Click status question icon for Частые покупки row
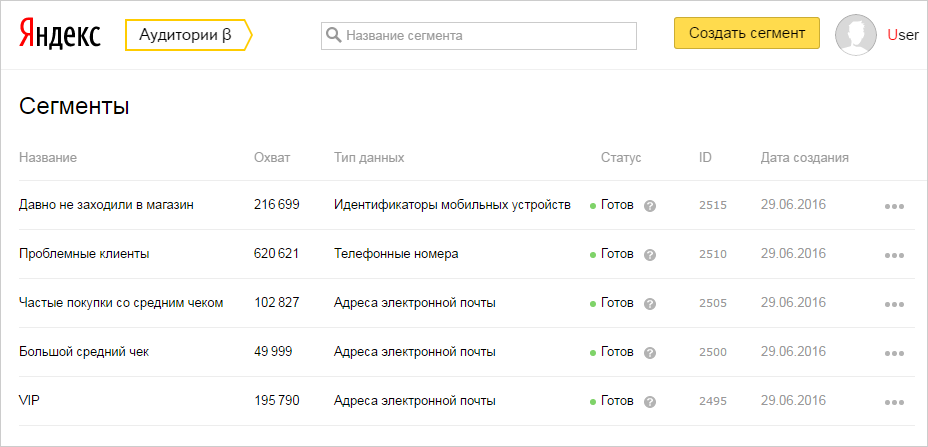 (650, 304)
